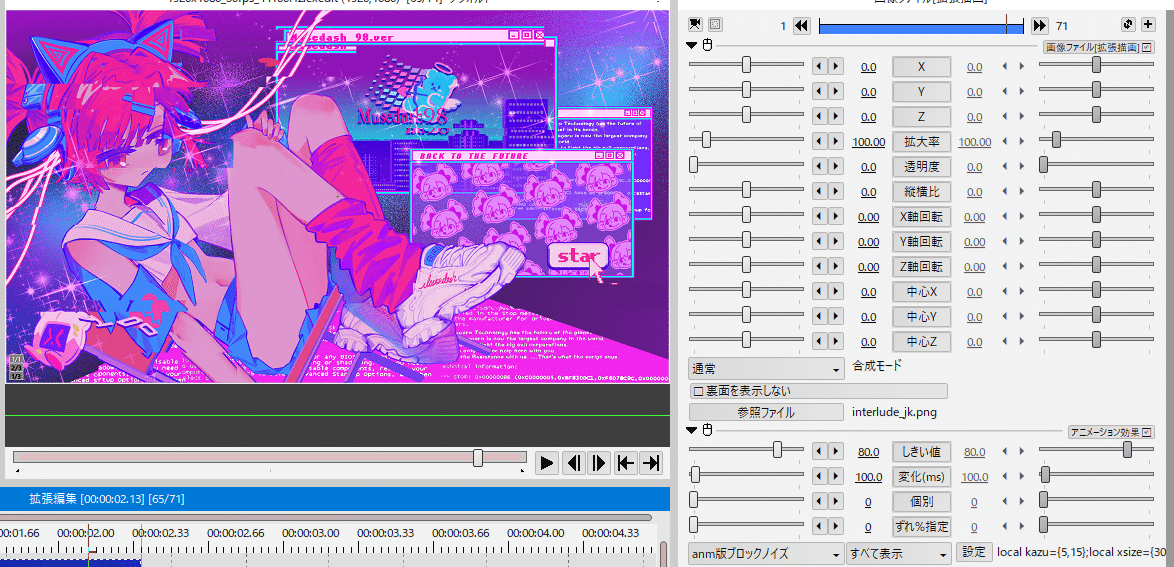Increase Z value with right arrow
Screen dimensions: 1174x567
pyautogui.click(x=836, y=116)
